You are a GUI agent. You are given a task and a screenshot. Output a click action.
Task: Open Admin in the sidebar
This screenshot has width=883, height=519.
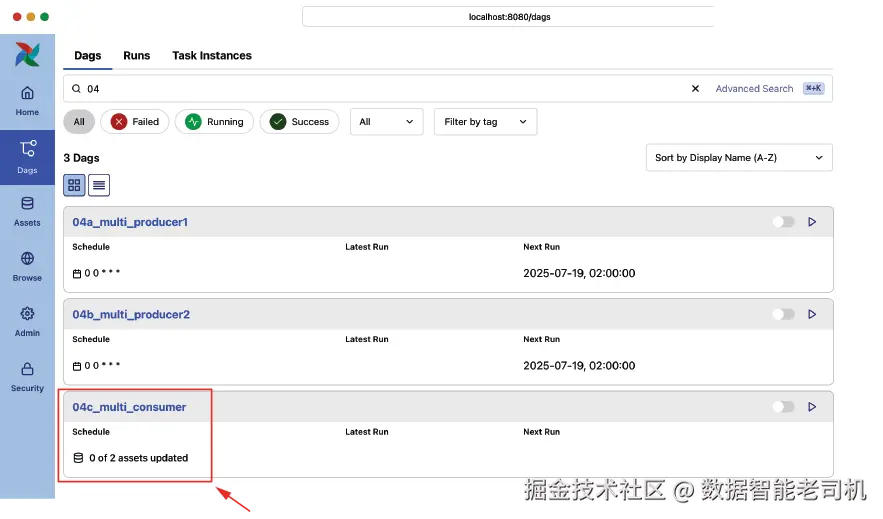[27, 322]
